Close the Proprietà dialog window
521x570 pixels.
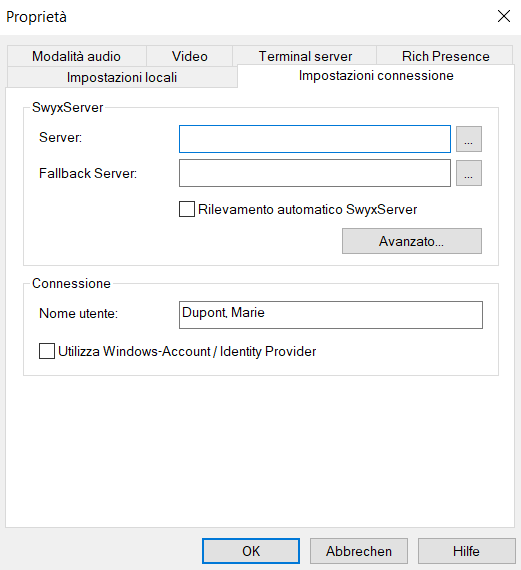click(504, 16)
